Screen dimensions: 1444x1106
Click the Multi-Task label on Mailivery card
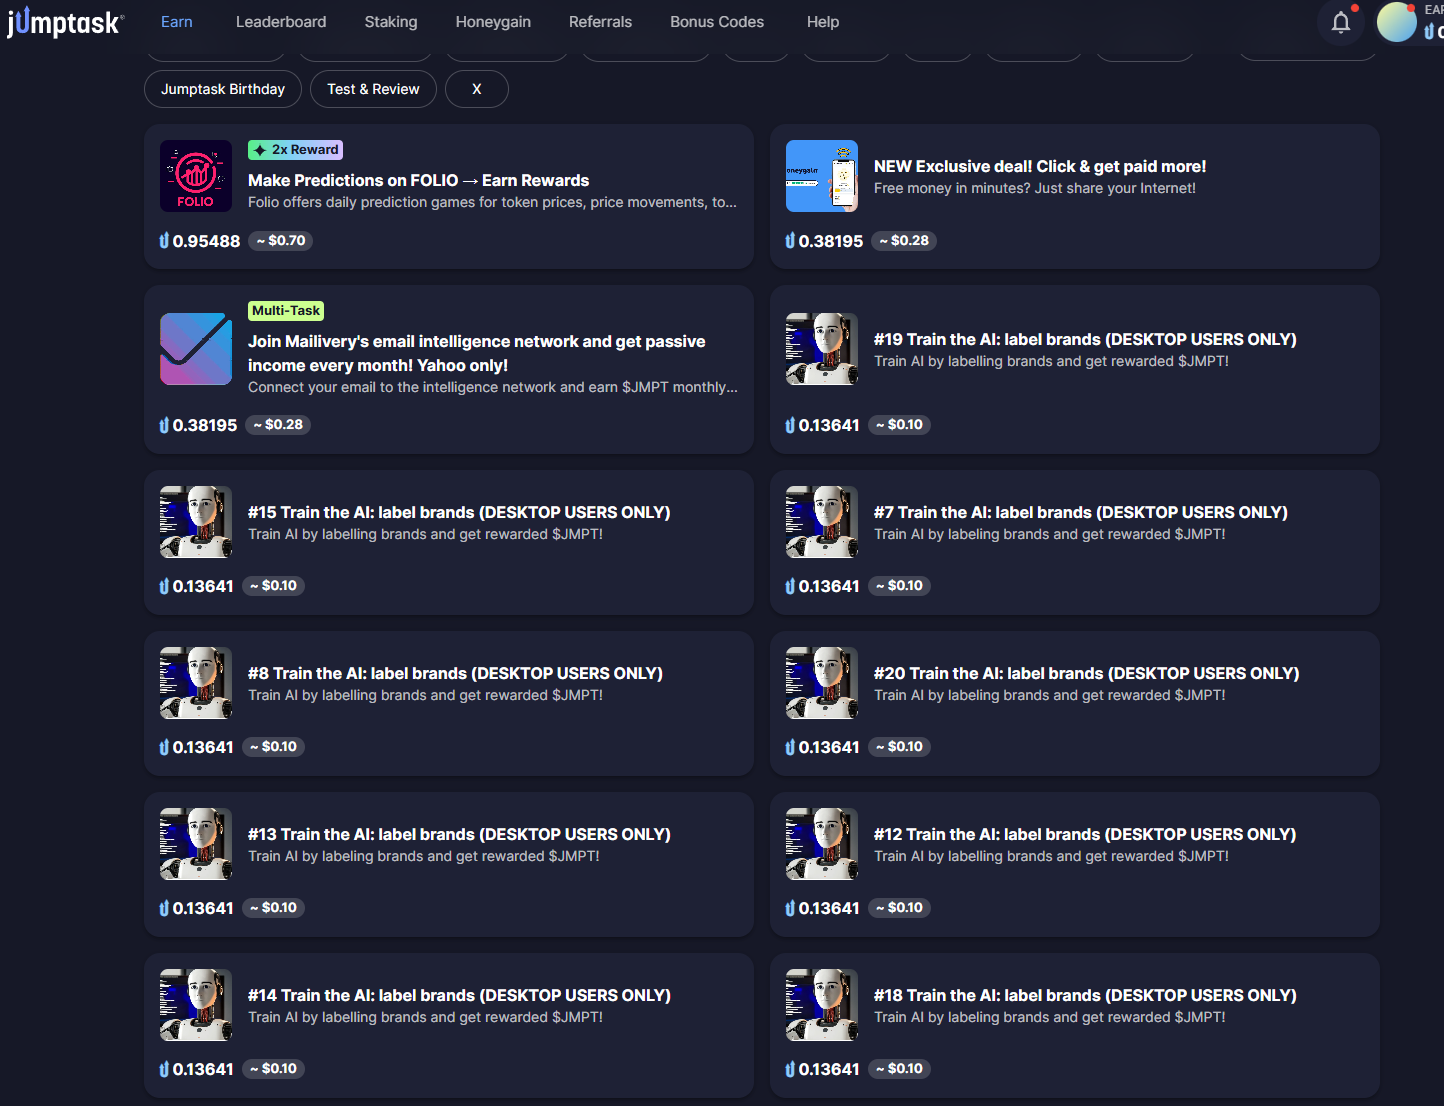286,311
